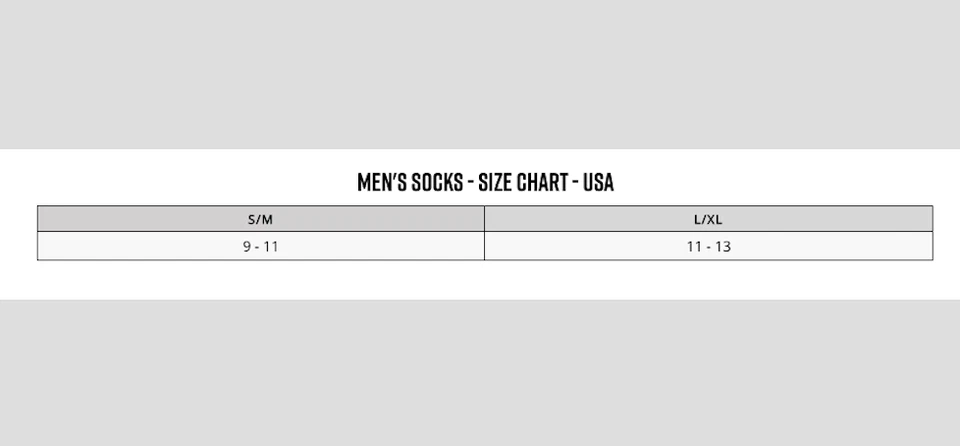Click the divider between S/M and L/XL headers
This screenshot has height=446, width=960.
click(x=484, y=219)
